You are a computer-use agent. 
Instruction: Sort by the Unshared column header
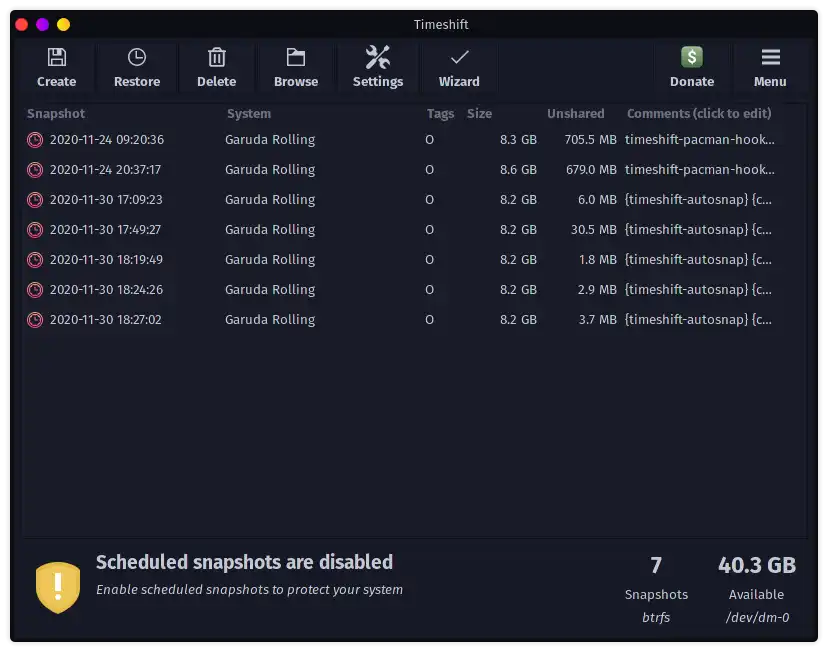(x=575, y=114)
